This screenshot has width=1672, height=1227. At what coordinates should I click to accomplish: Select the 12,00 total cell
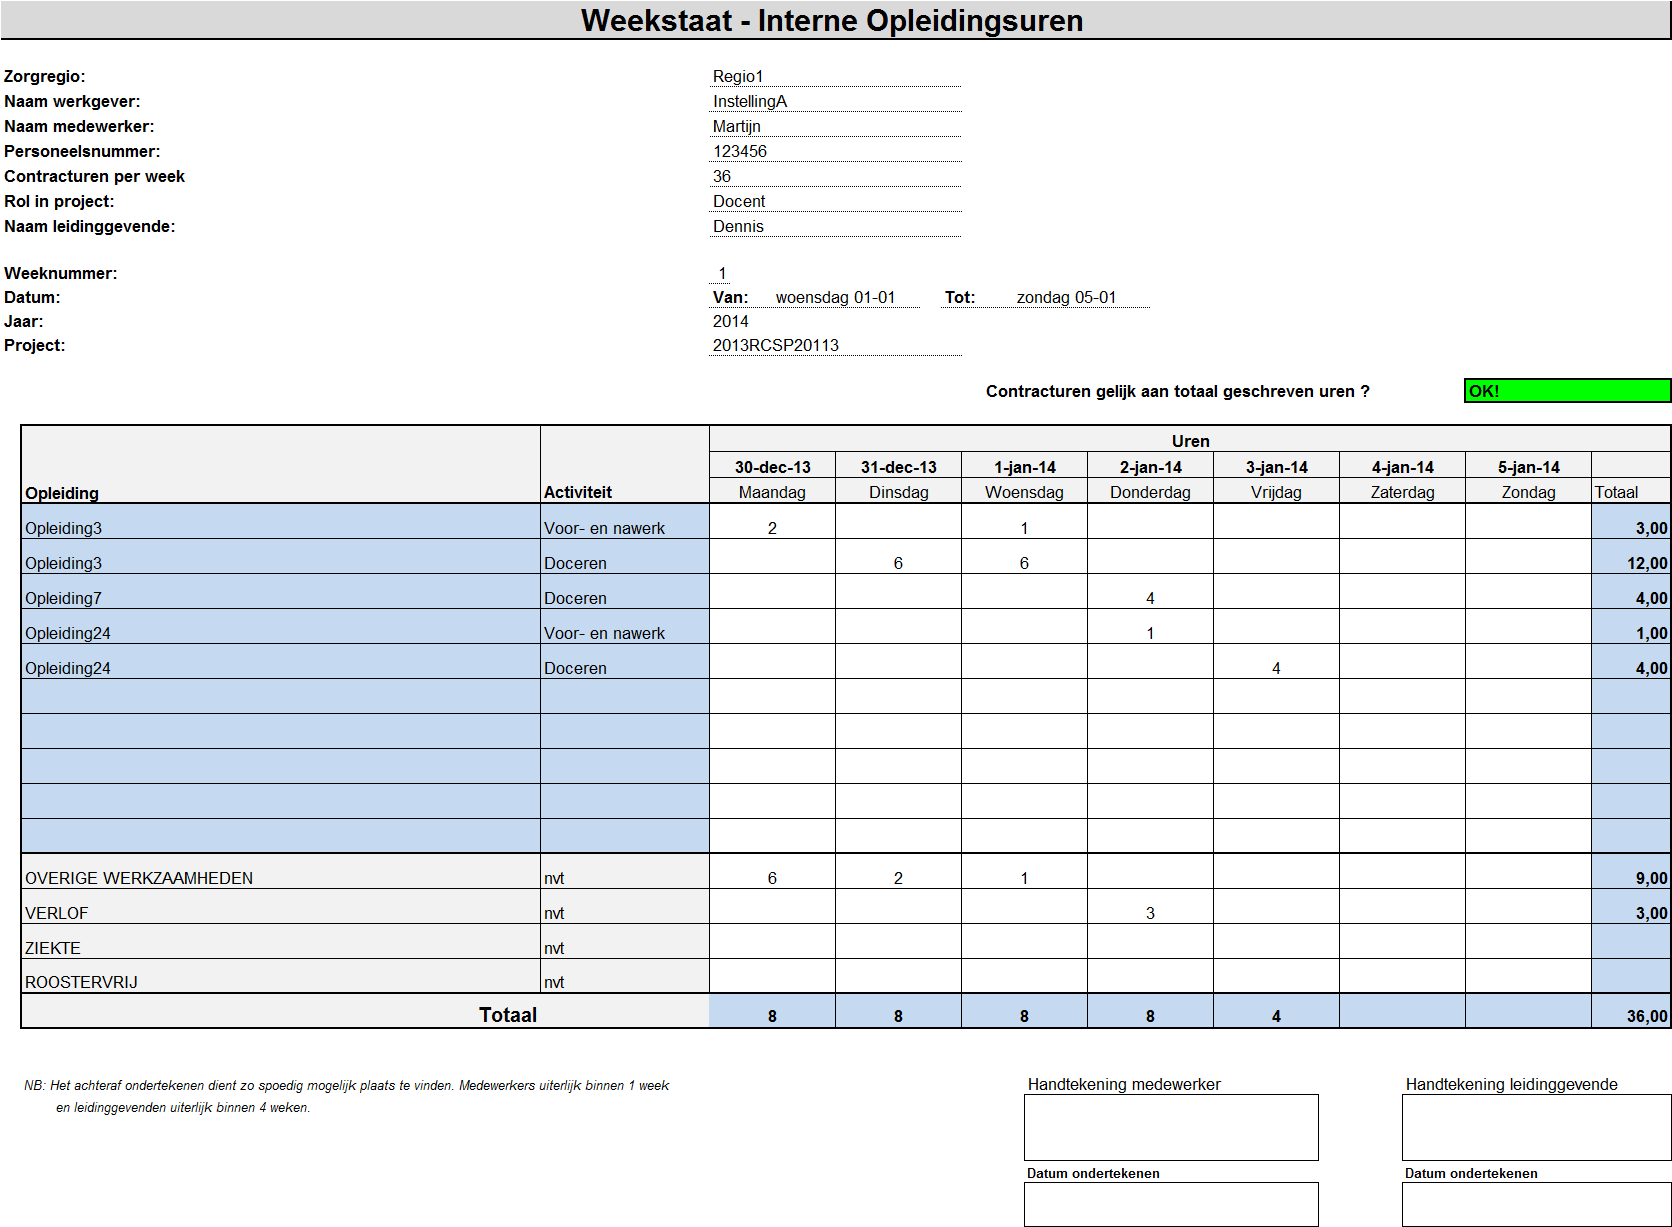click(1630, 557)
